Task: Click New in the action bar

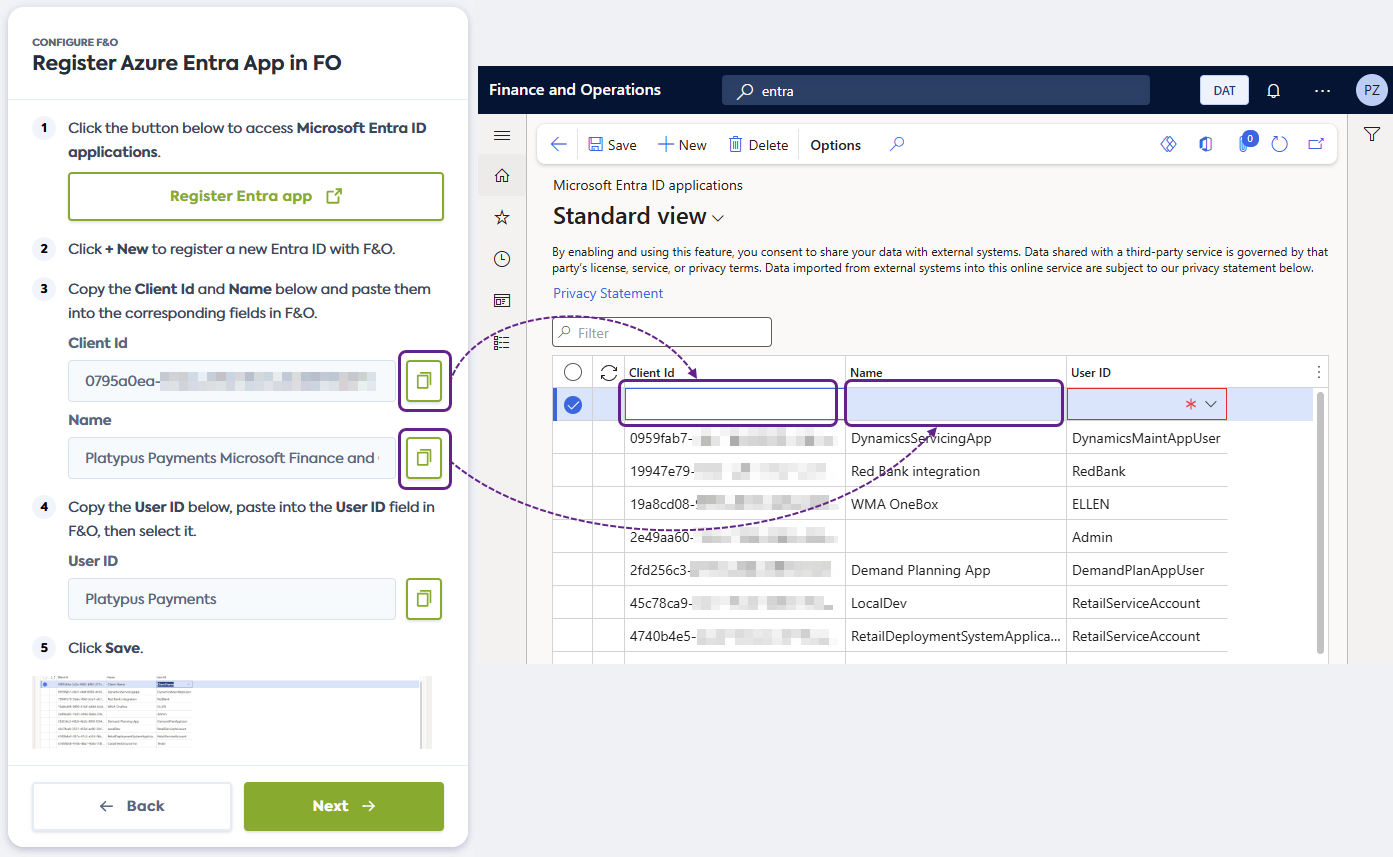Action: tap(682, 145)
